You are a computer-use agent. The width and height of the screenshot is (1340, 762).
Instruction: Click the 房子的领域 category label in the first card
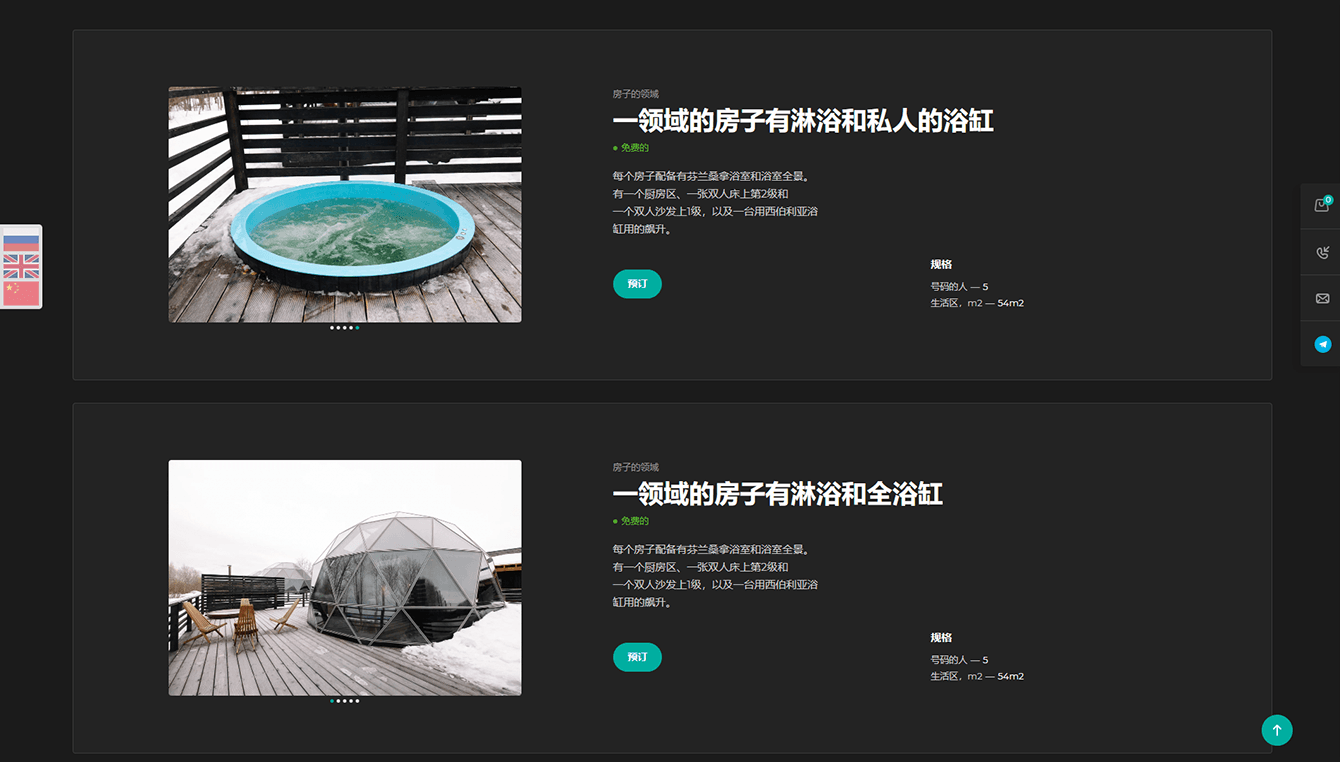(x=636, y=94)
